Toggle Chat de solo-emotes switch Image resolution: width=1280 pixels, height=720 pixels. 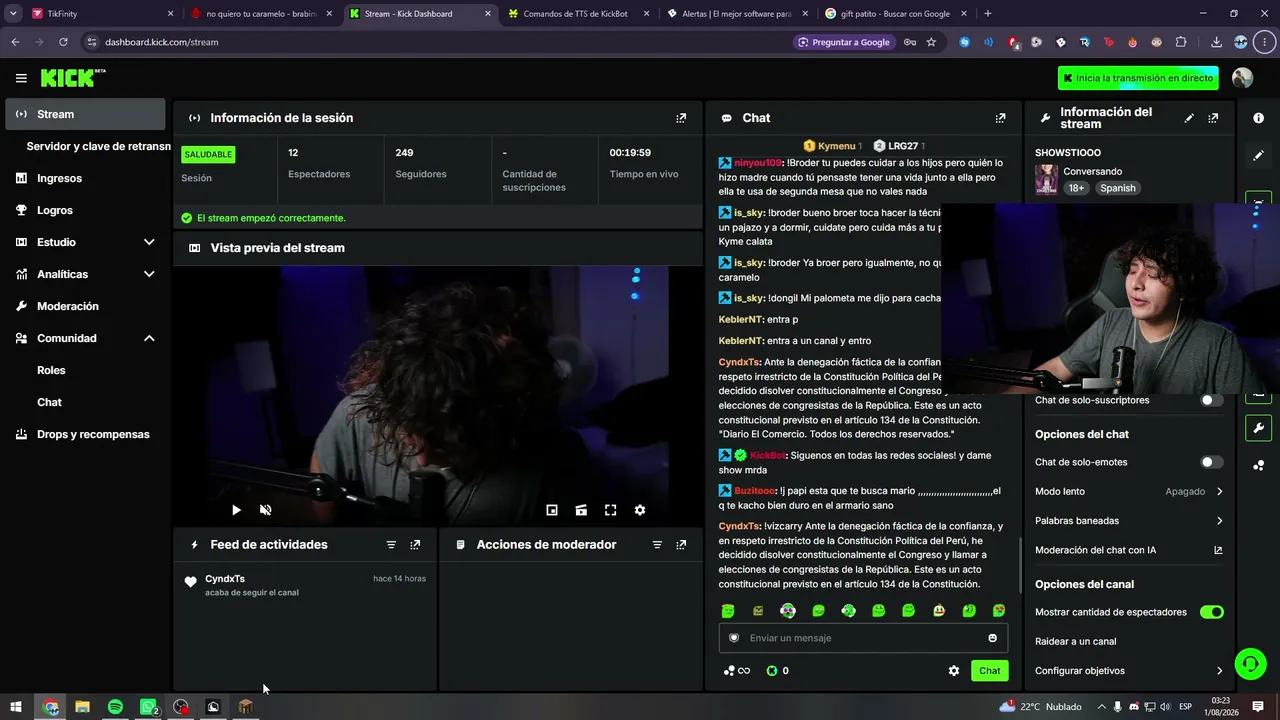1211,462
